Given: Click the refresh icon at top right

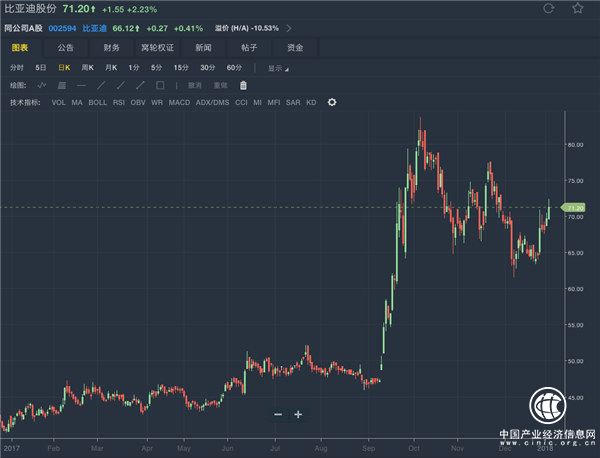Looking at the screenshot, I should tap(549, 9).
